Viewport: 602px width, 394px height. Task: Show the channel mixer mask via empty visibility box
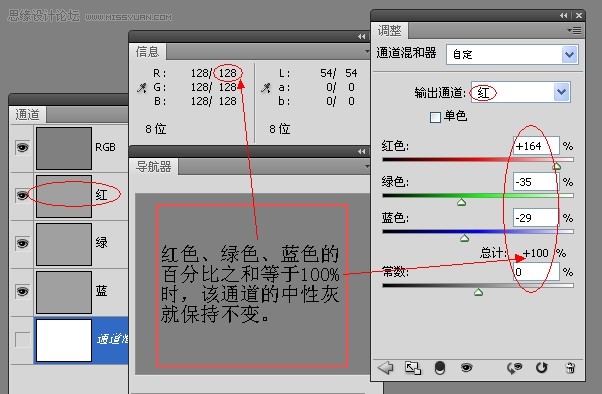click(x=22, y=340)
